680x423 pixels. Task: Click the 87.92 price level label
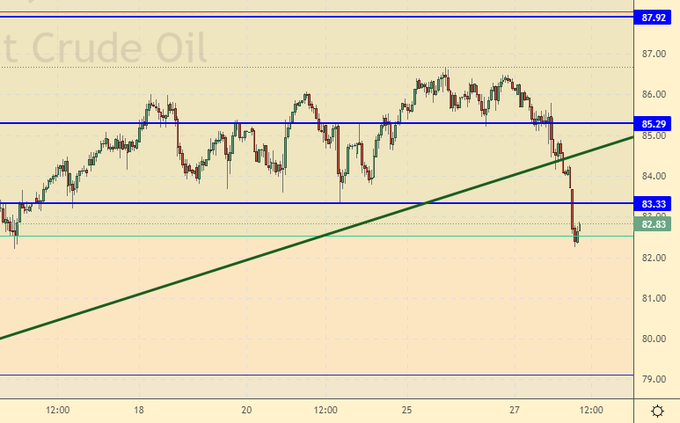point(654,18)
